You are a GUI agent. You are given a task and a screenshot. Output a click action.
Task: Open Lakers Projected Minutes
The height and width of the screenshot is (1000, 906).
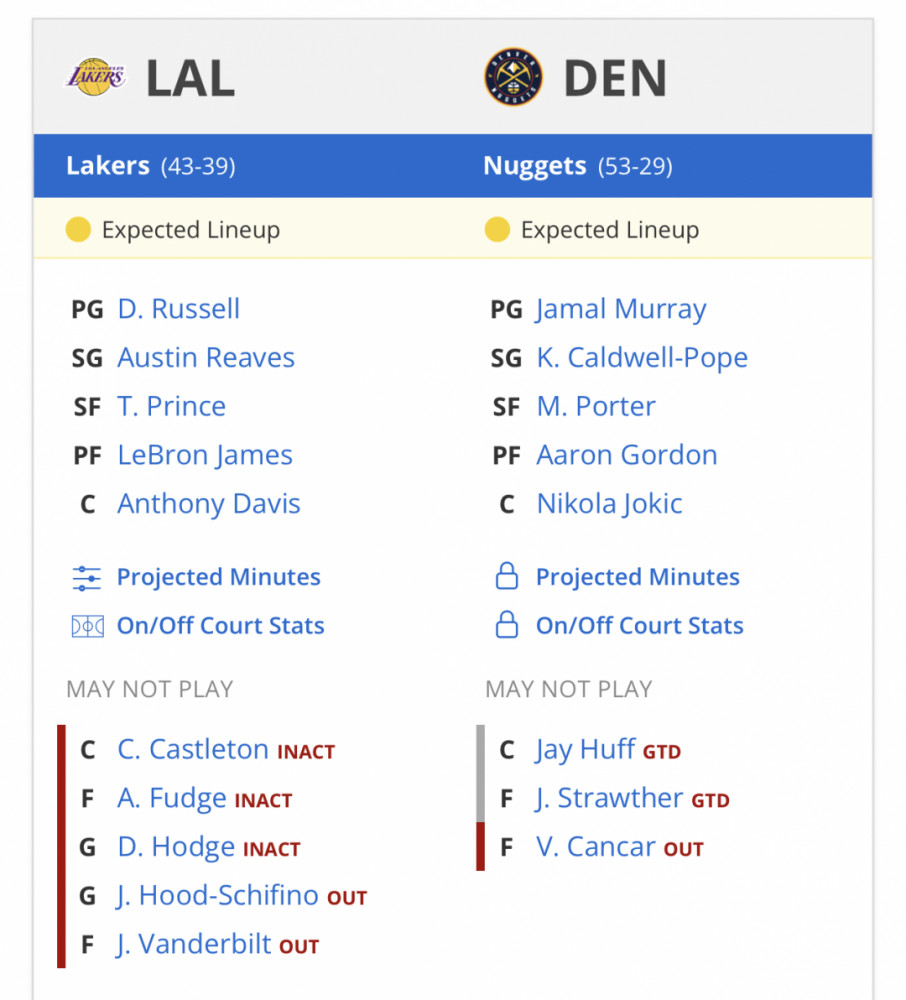pyautogui.click(x=219, y=577)
